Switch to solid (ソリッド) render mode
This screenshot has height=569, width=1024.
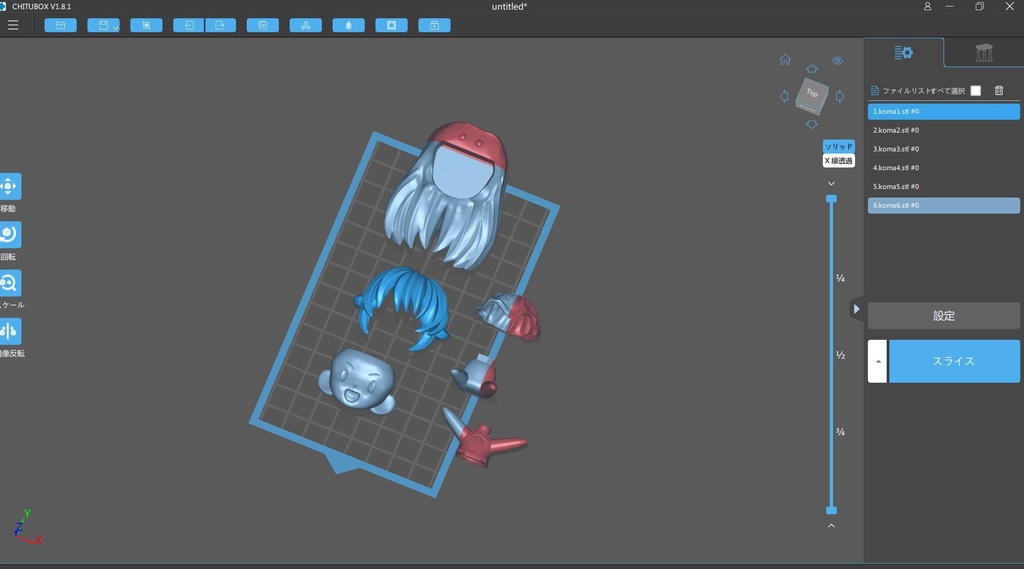click(839, 146)
